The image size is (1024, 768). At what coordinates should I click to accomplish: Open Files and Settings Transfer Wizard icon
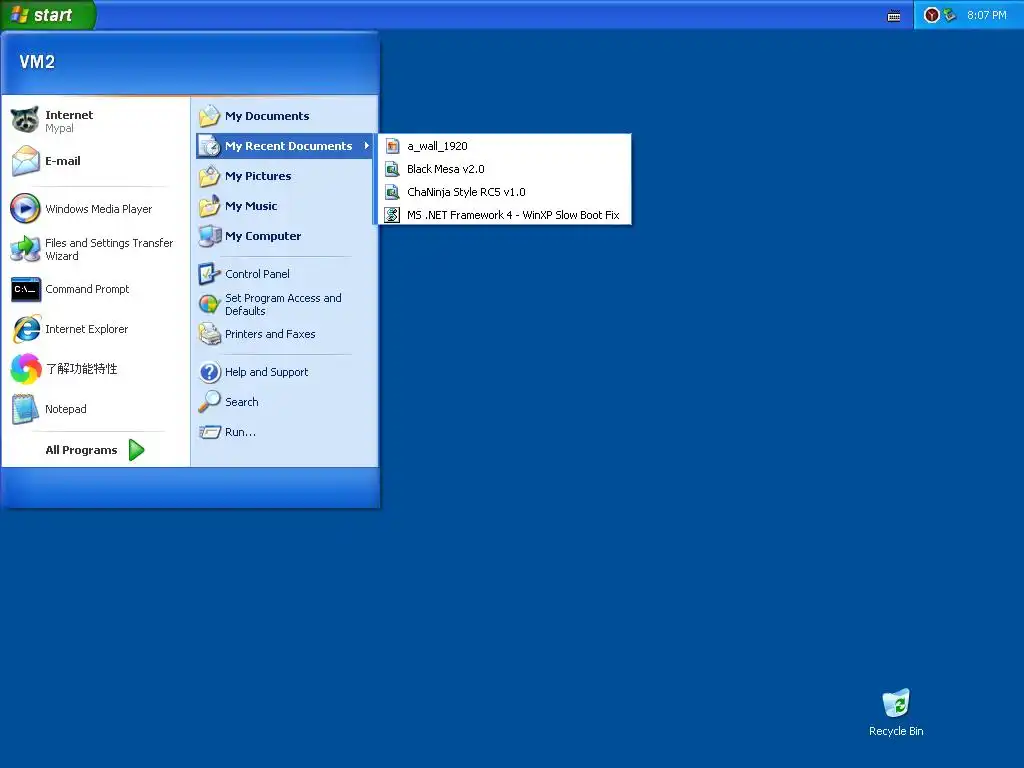[25, 249]
